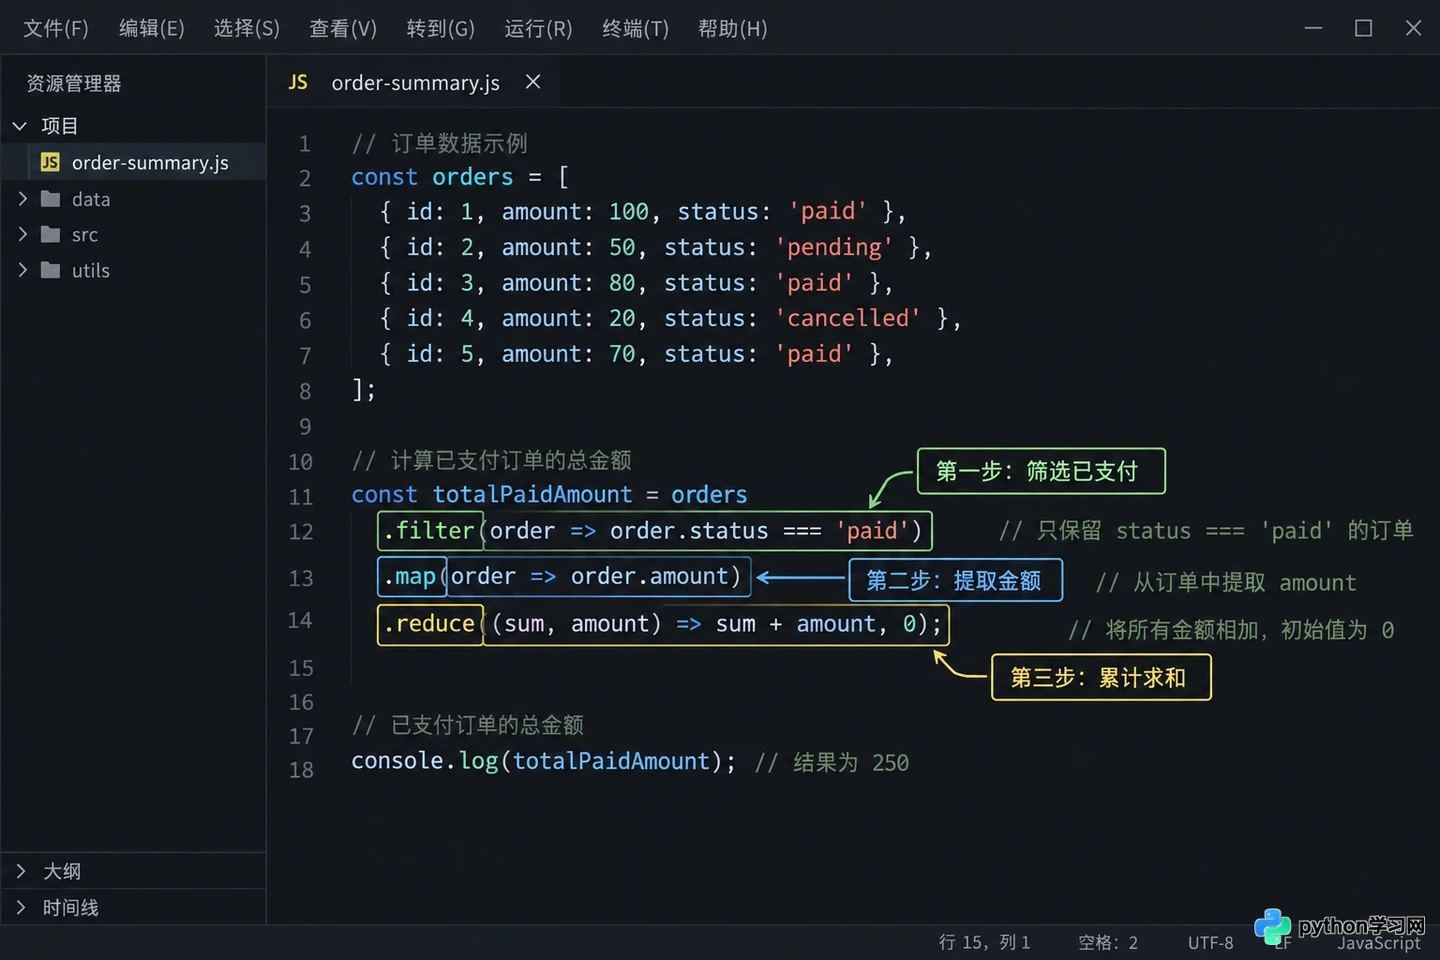Image resolution: width=1440 pixels, height=960 pixels.
Task: Close the order-summary.js tab
Action: click(x=533, y=82)
